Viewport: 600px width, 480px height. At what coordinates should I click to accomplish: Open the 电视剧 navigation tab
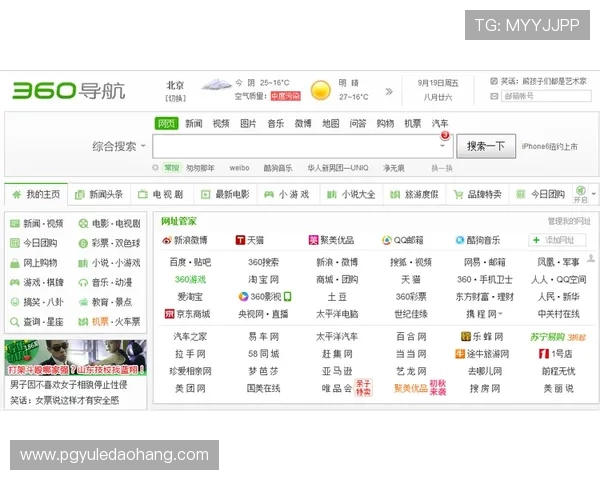(161, 194)
